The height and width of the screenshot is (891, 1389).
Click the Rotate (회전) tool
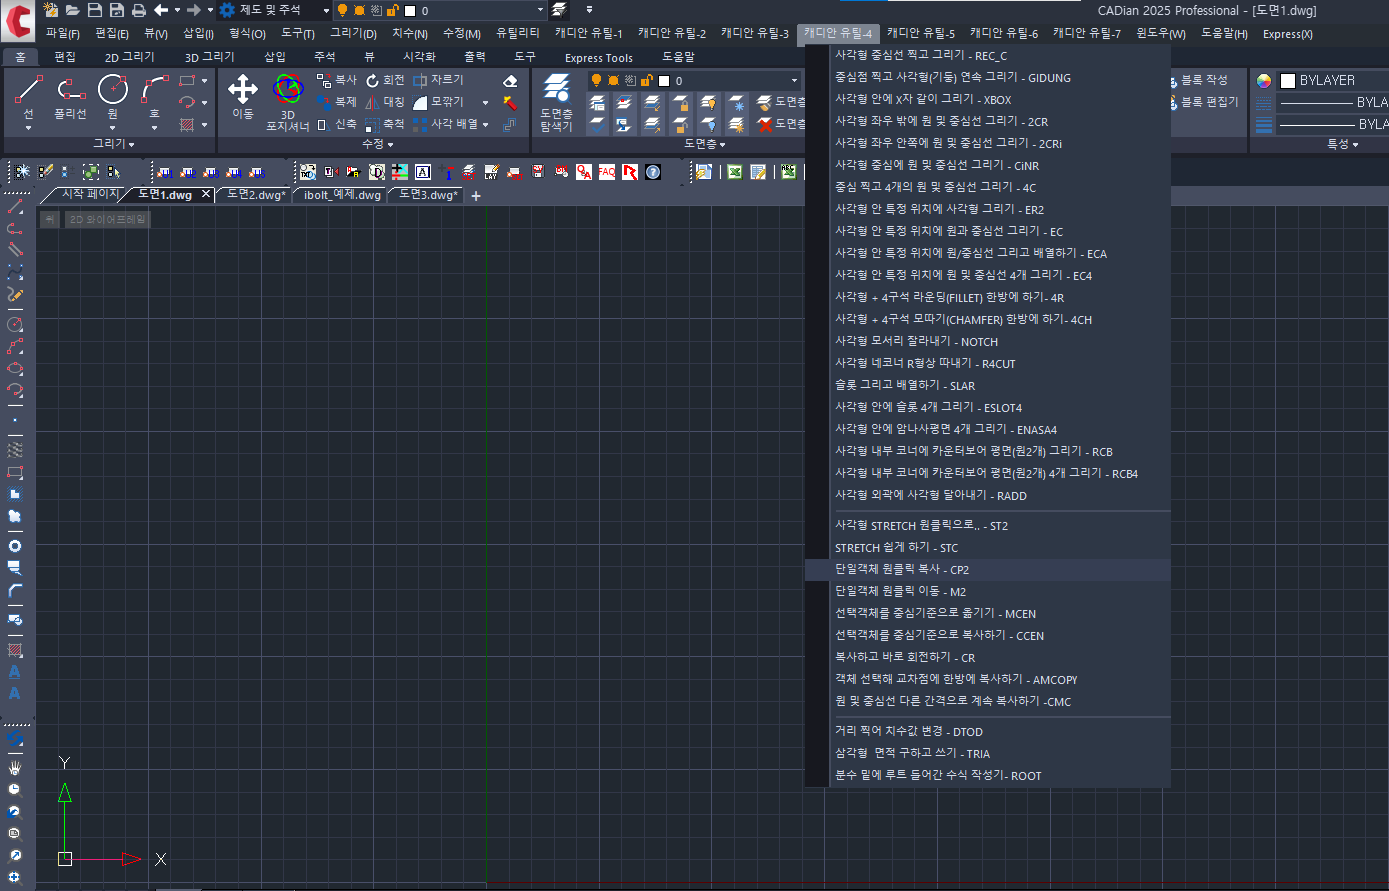(385, 80)
